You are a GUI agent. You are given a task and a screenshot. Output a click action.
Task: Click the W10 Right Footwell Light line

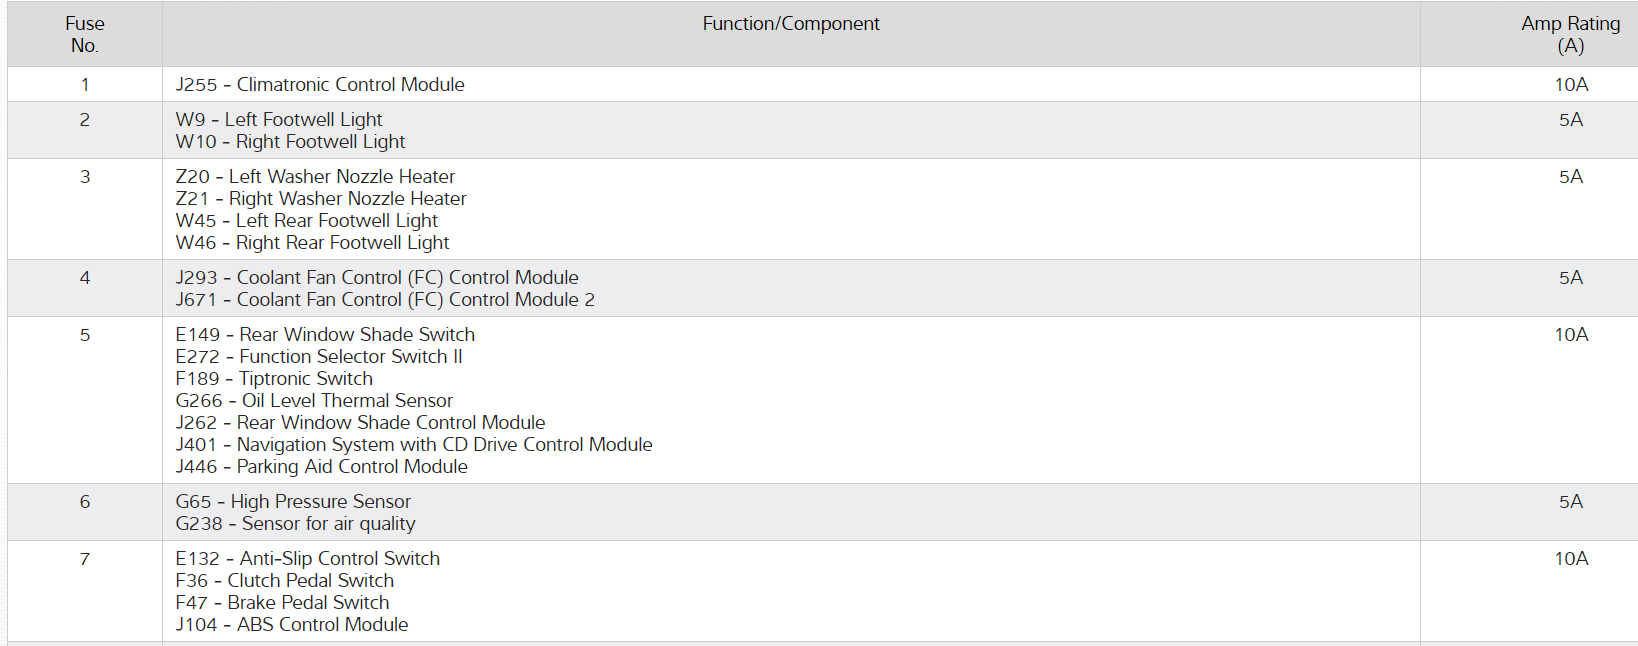pyautogui.click(x=290, y=142)
